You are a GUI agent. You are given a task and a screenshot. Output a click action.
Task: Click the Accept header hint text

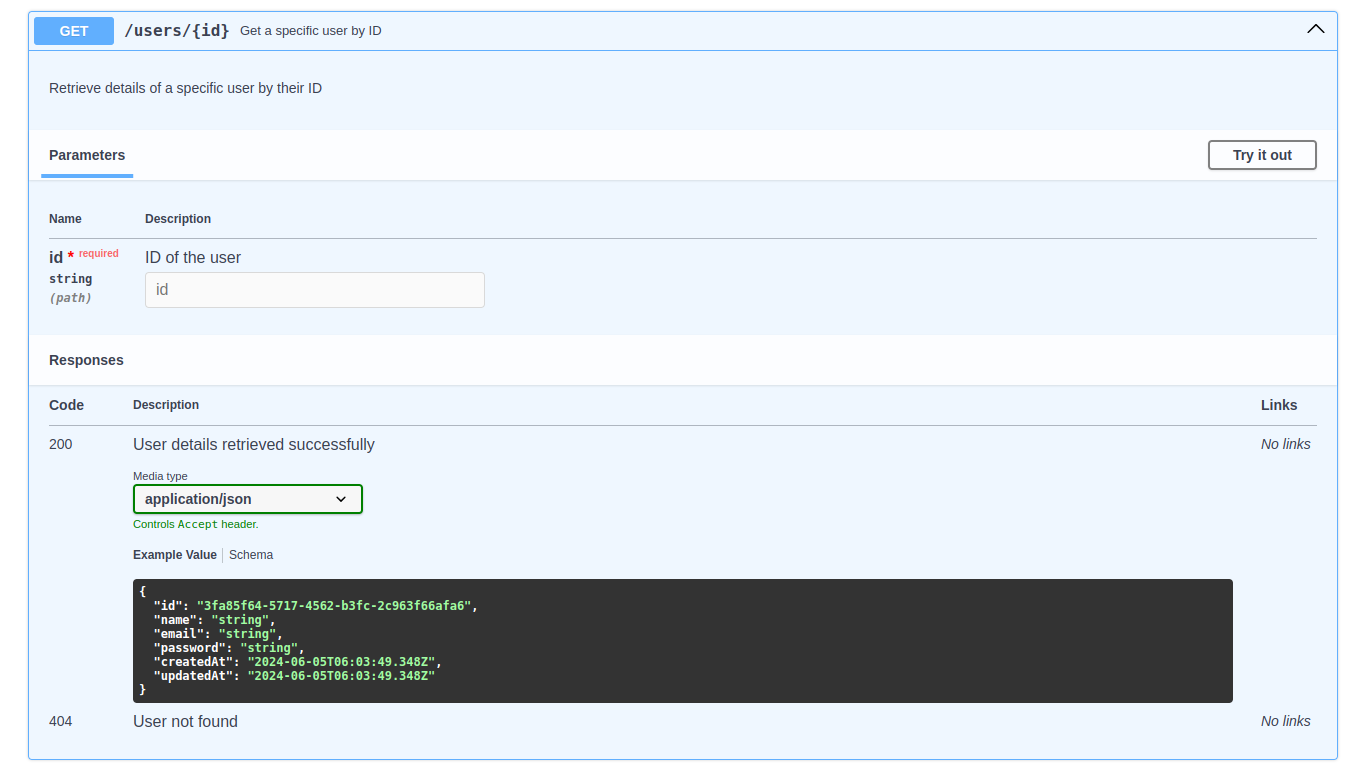[x=196, y=523]
